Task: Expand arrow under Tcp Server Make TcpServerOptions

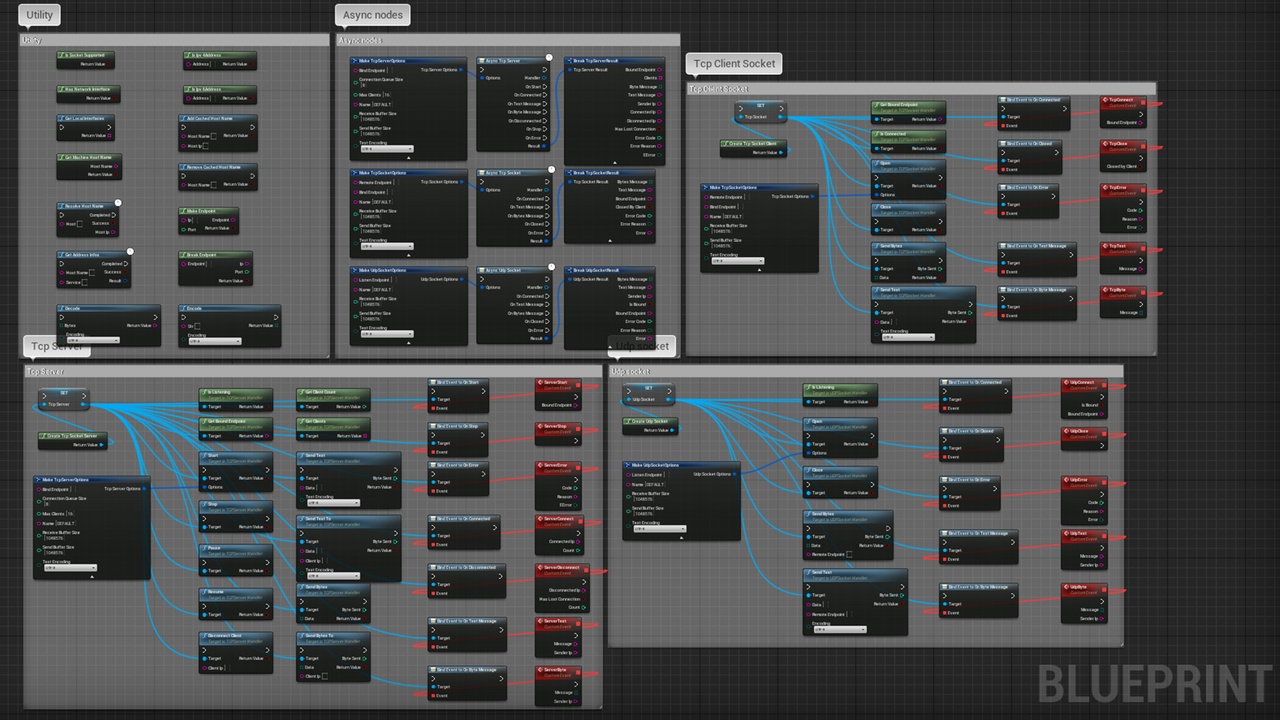Action: click(x=92, y=576)
